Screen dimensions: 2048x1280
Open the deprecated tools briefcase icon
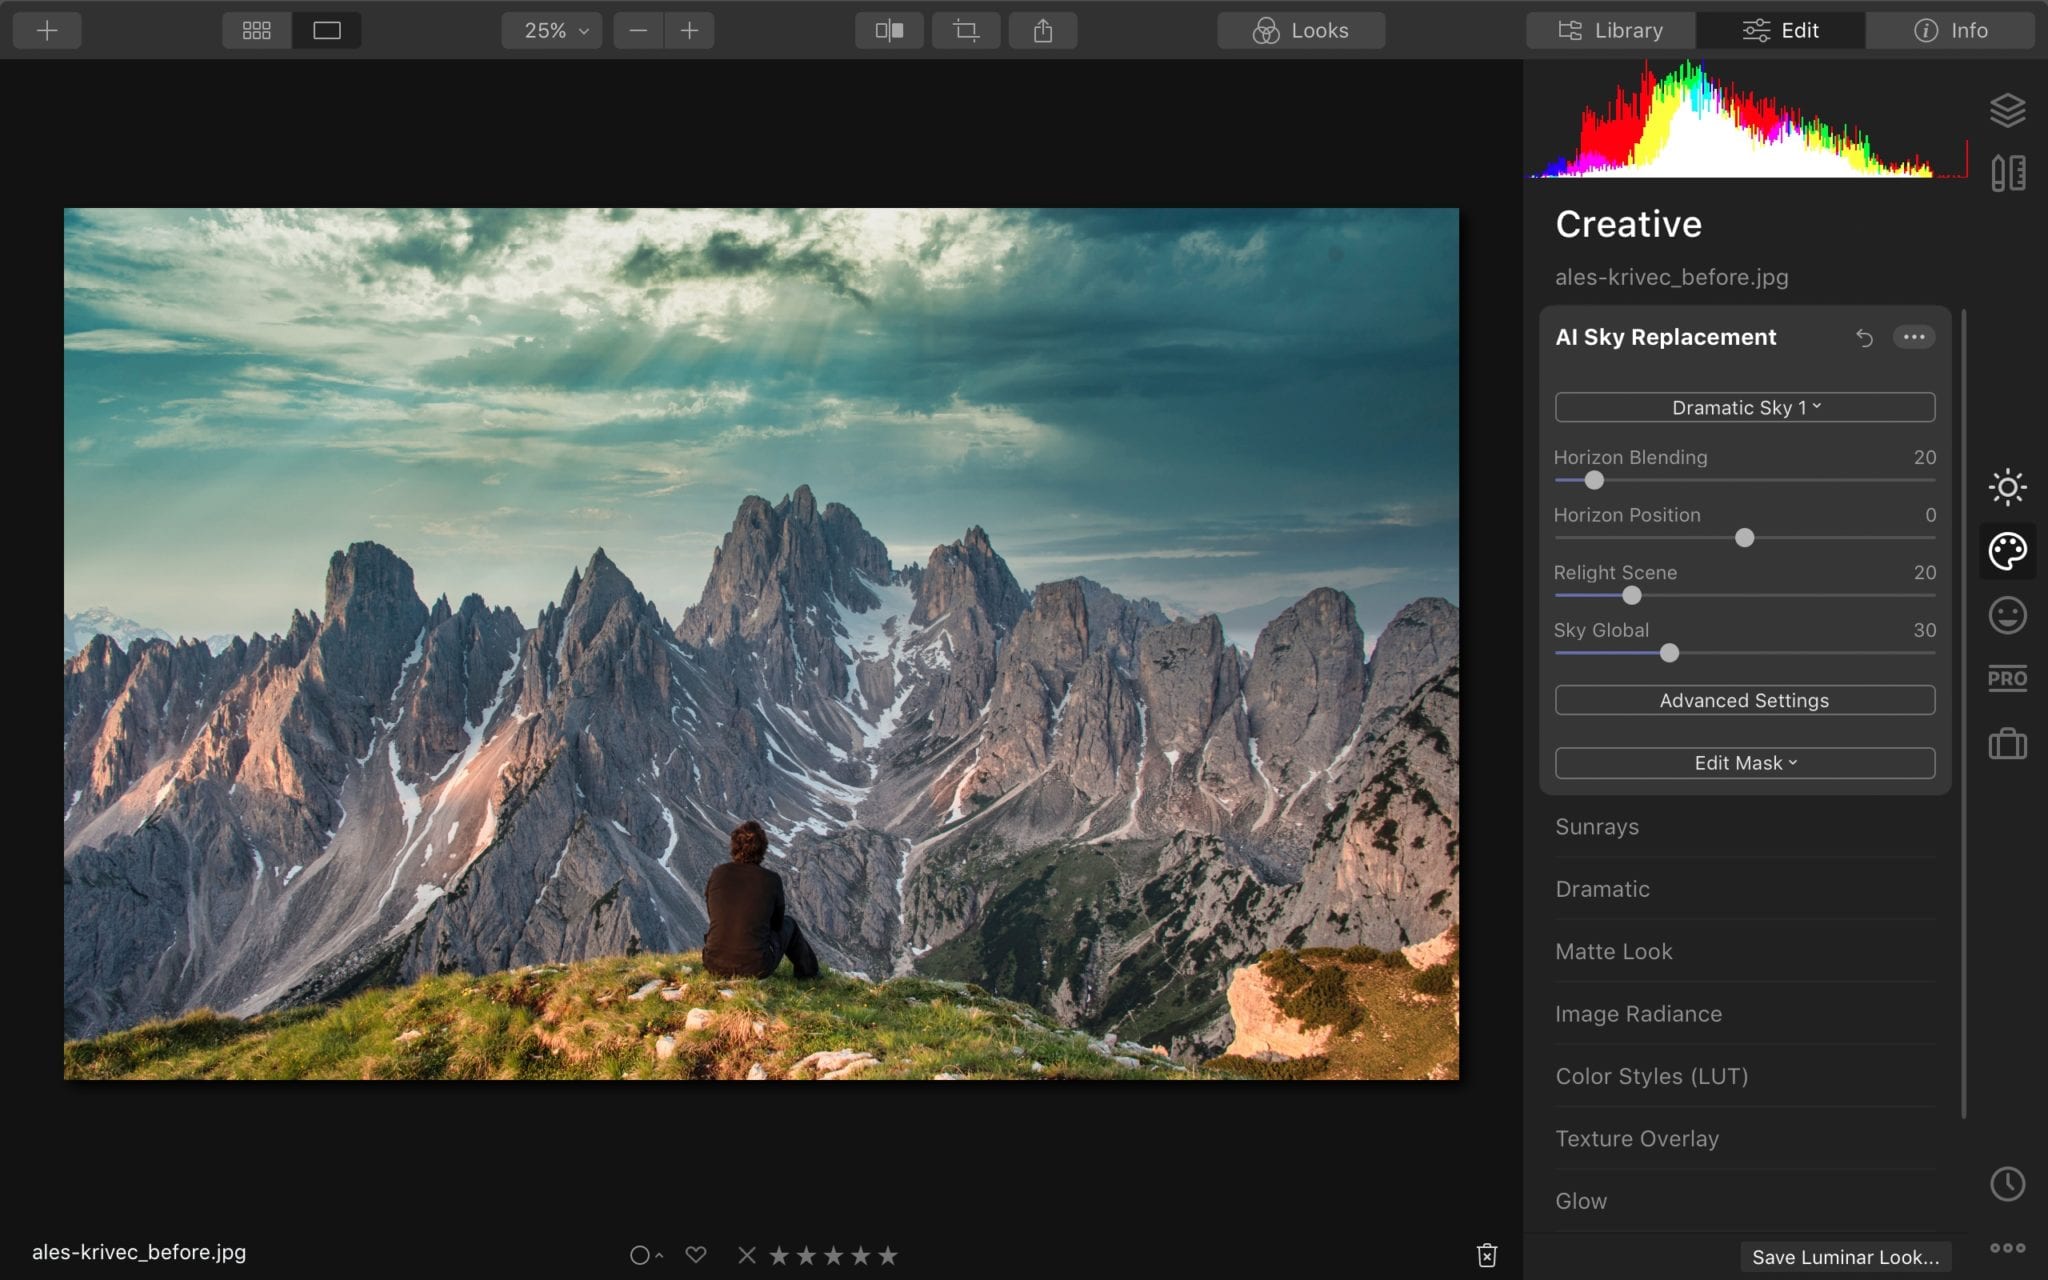[2007, 744]
